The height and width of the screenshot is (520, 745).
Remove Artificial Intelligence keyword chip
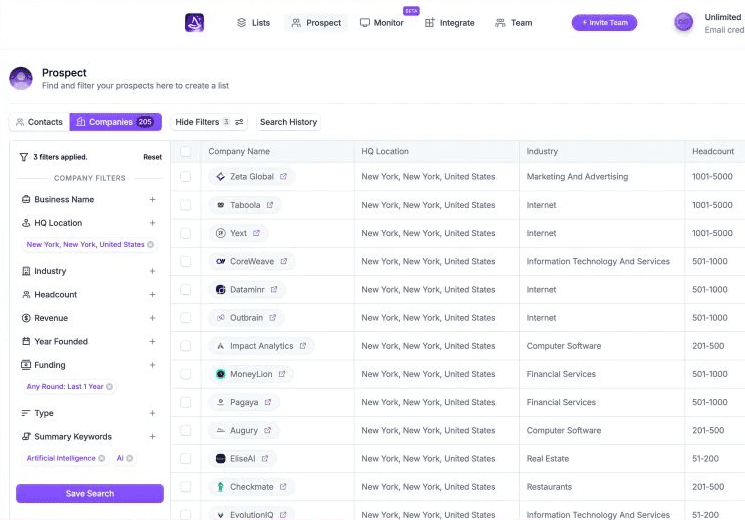(x=101, y=458)
